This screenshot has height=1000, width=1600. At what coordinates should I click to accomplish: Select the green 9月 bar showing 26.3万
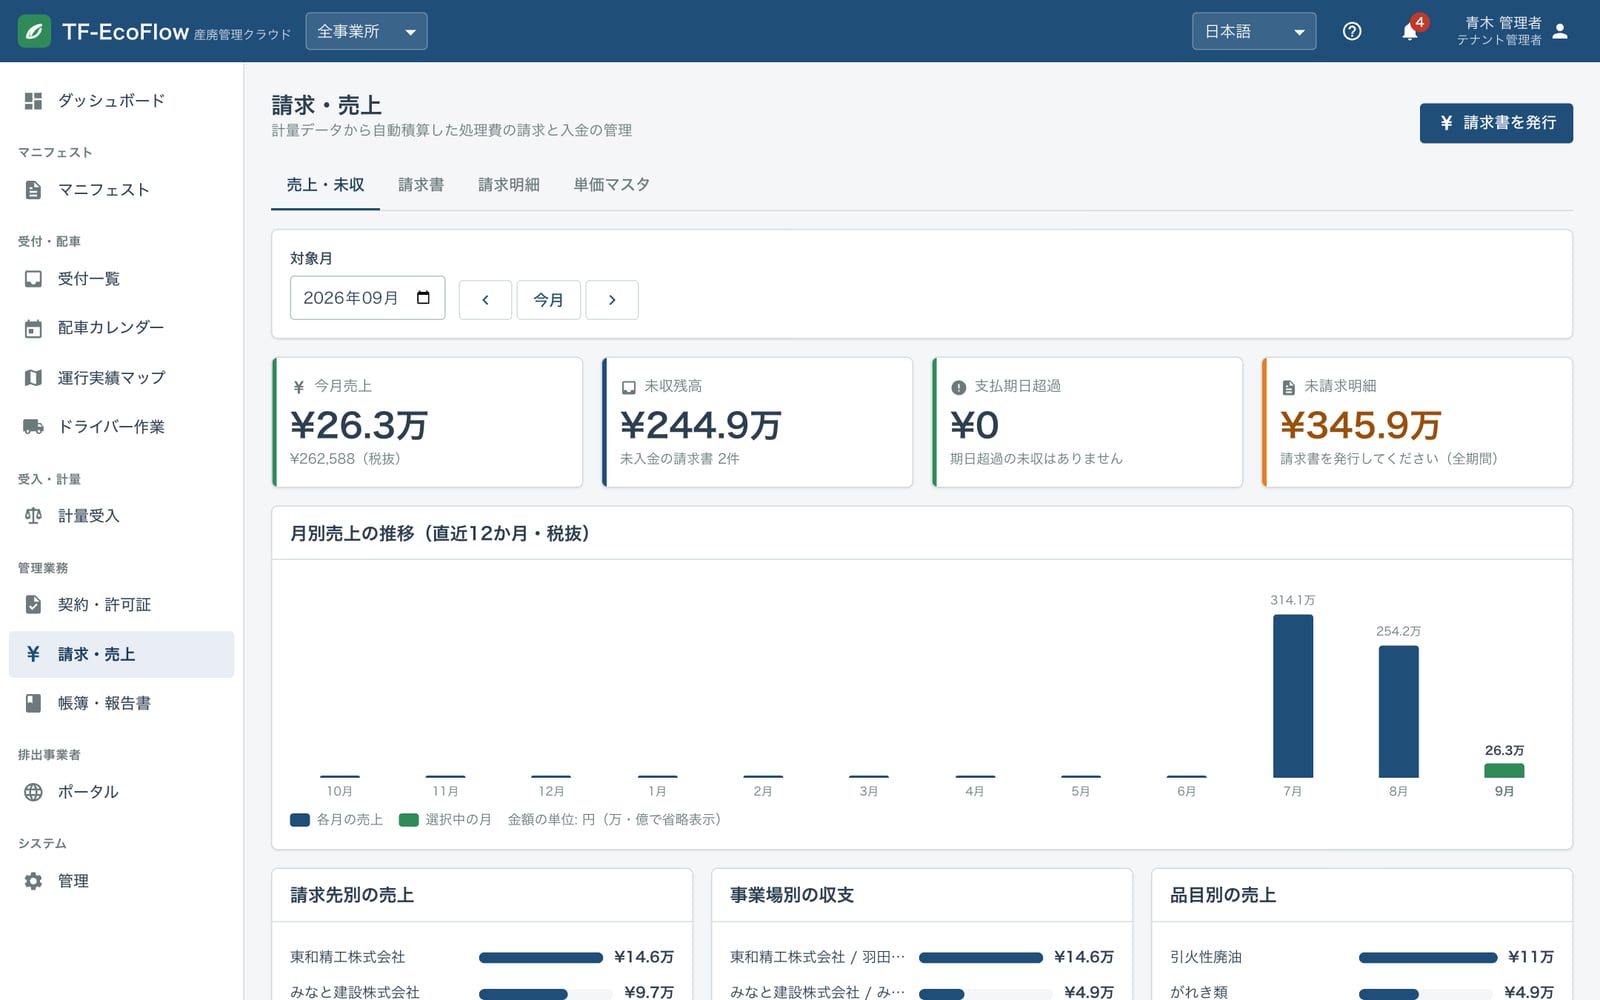tap(1504, 770)
